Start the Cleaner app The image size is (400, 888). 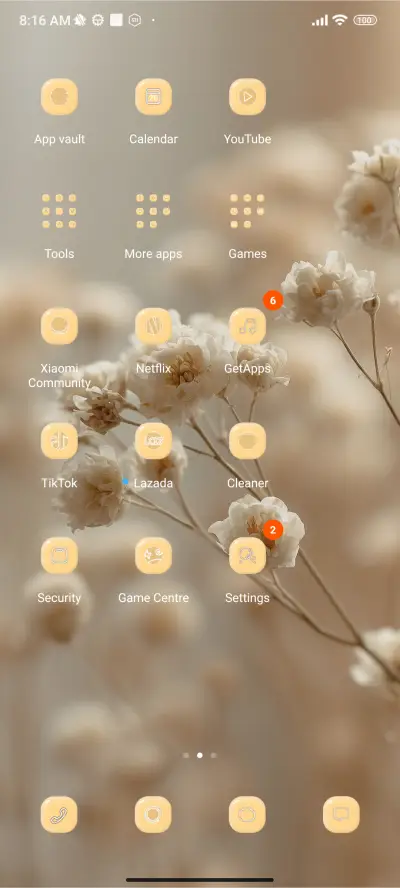coord(248,441)
